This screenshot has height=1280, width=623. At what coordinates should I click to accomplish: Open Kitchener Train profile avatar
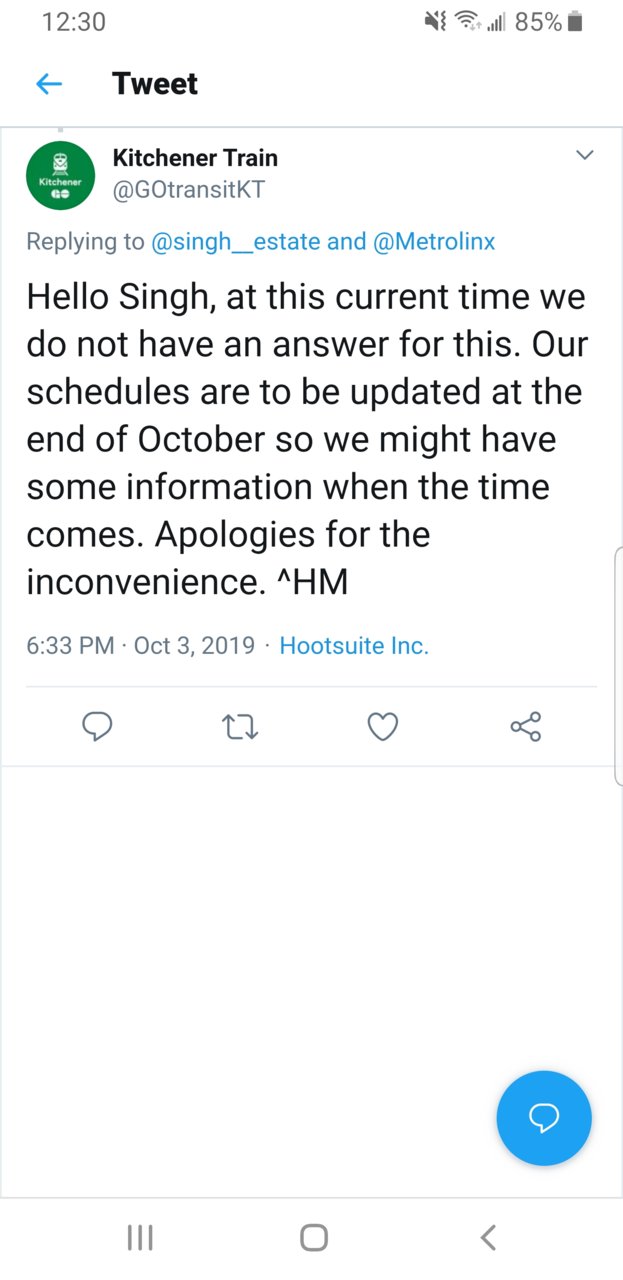tap(60, 176)
